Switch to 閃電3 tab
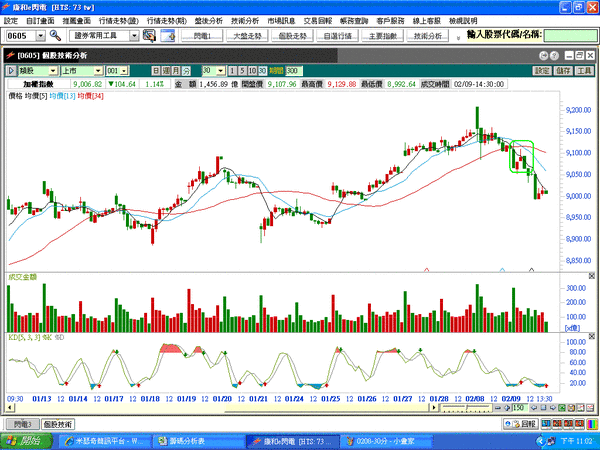Viewport: 600px width, 450px height. pos(22,424)
